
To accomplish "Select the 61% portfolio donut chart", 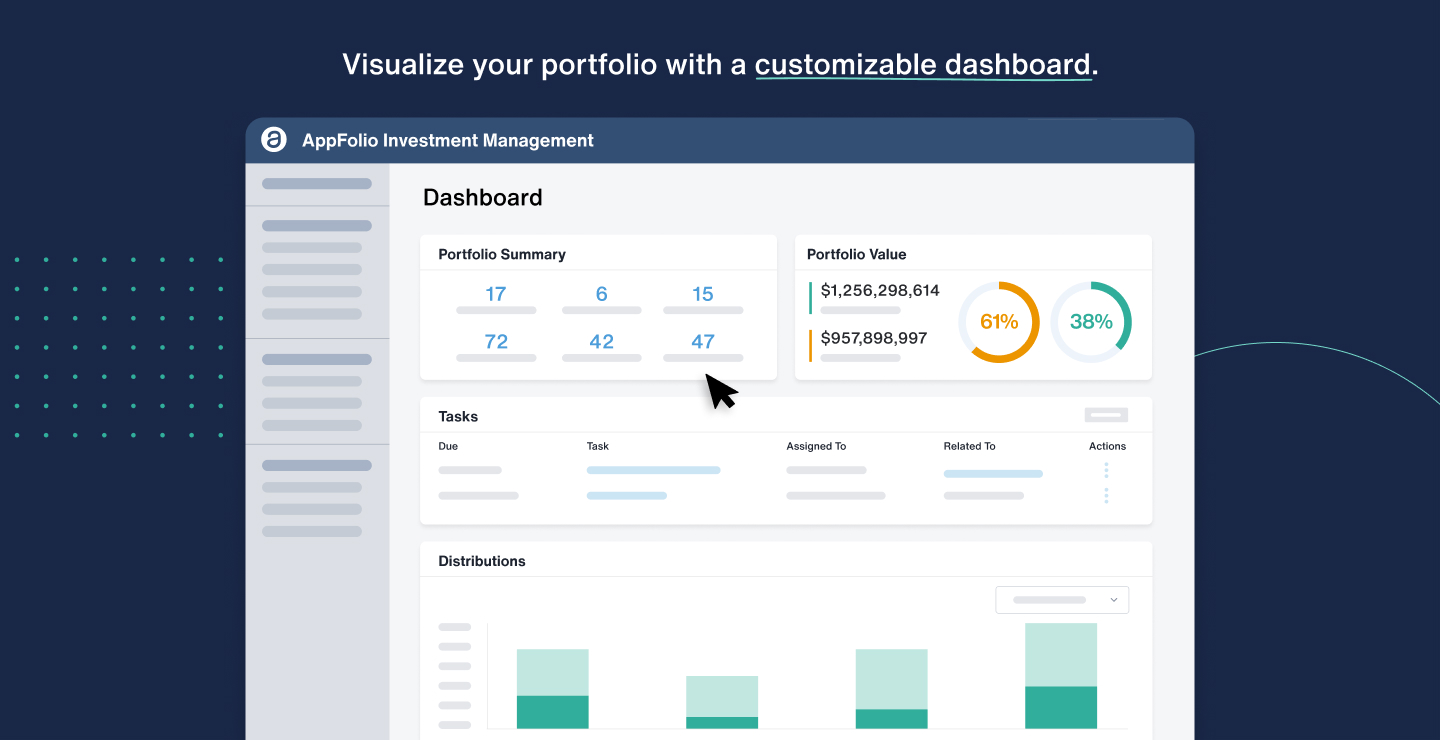I will [x=998, y=321].
